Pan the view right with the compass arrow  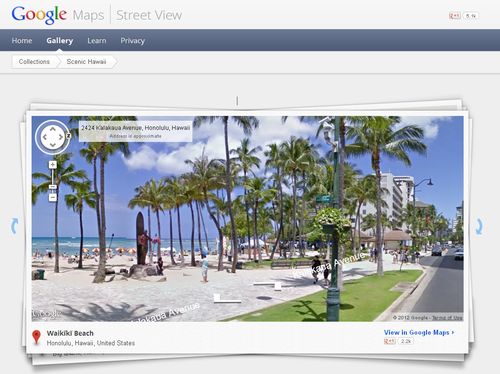(61, 137)
